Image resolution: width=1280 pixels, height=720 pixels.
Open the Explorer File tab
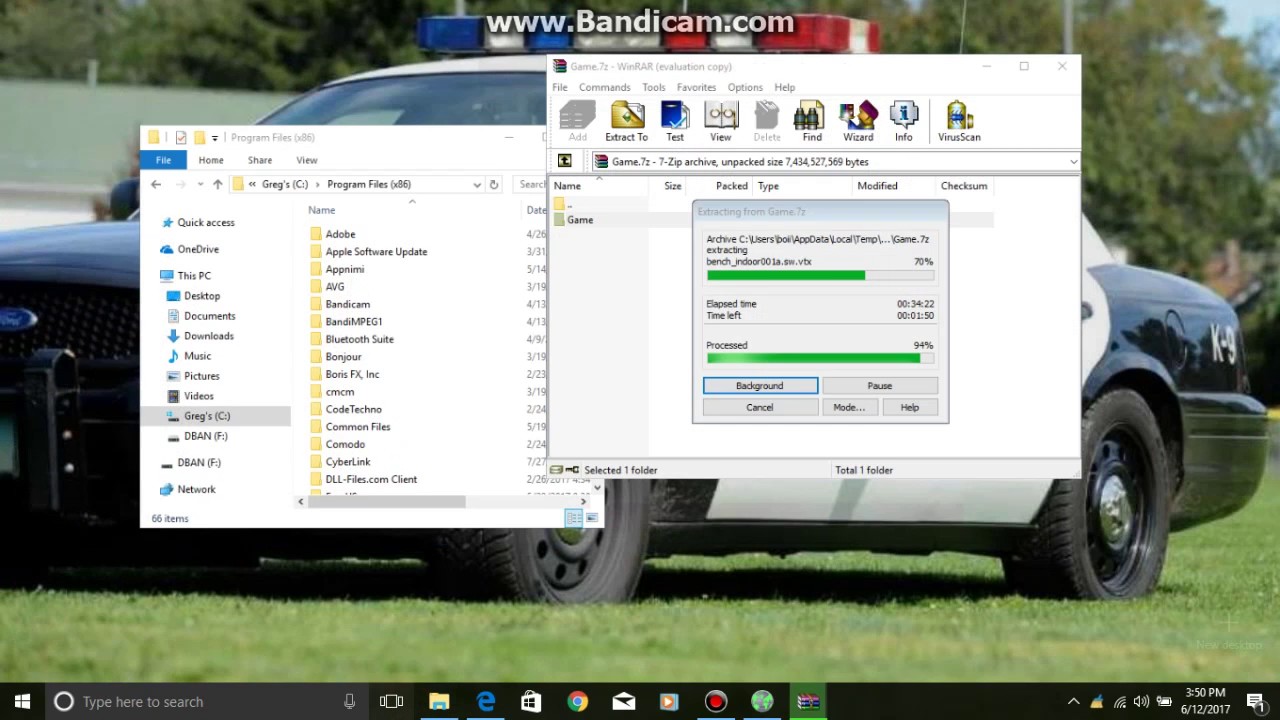(x=163, y=160)
